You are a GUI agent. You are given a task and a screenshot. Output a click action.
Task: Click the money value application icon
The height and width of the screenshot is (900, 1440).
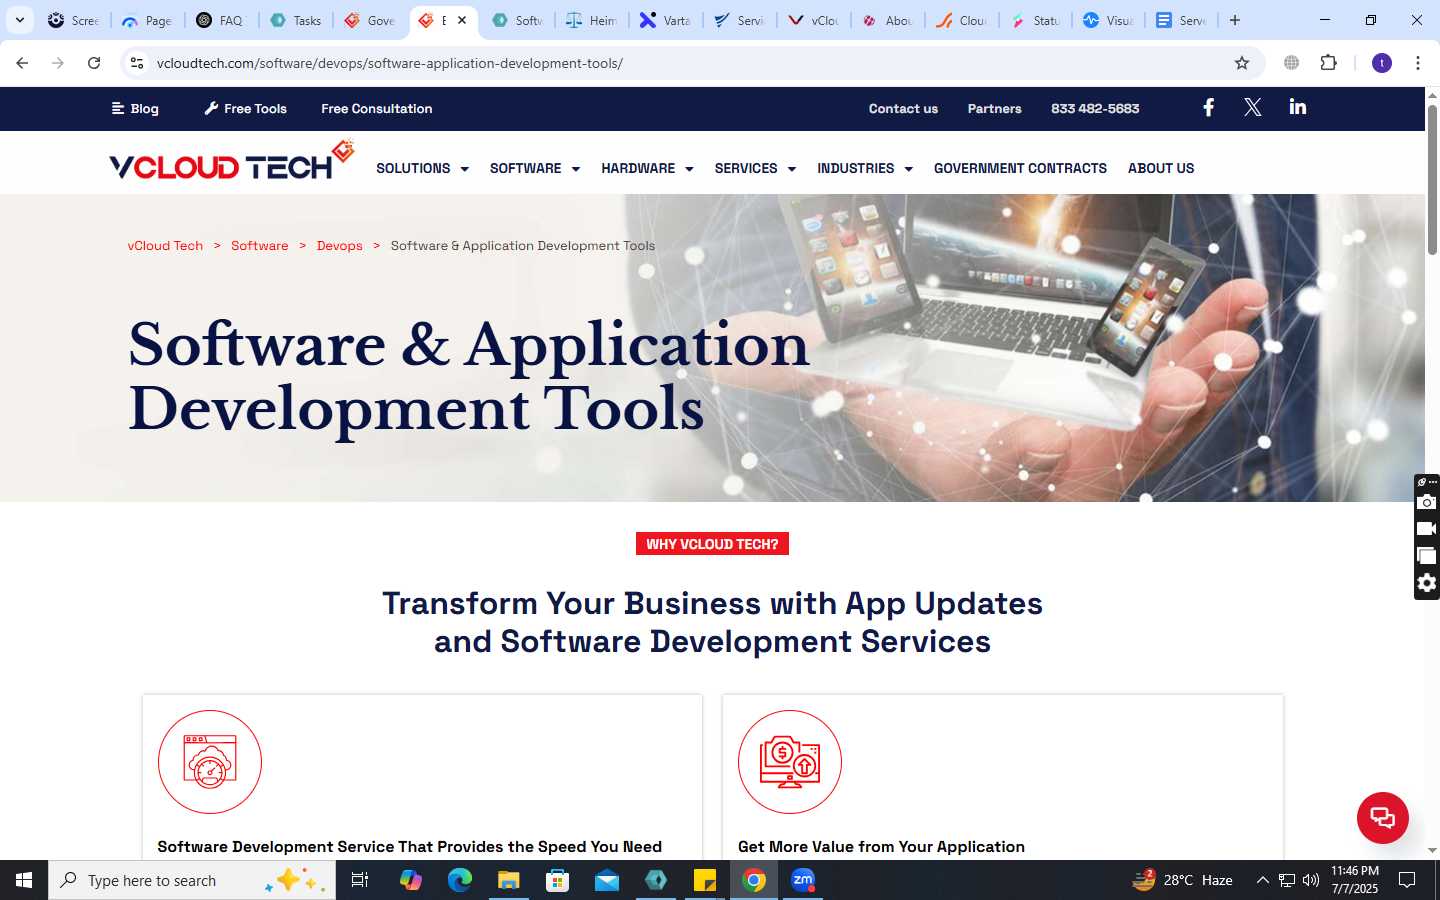click(x=790, y=762)
